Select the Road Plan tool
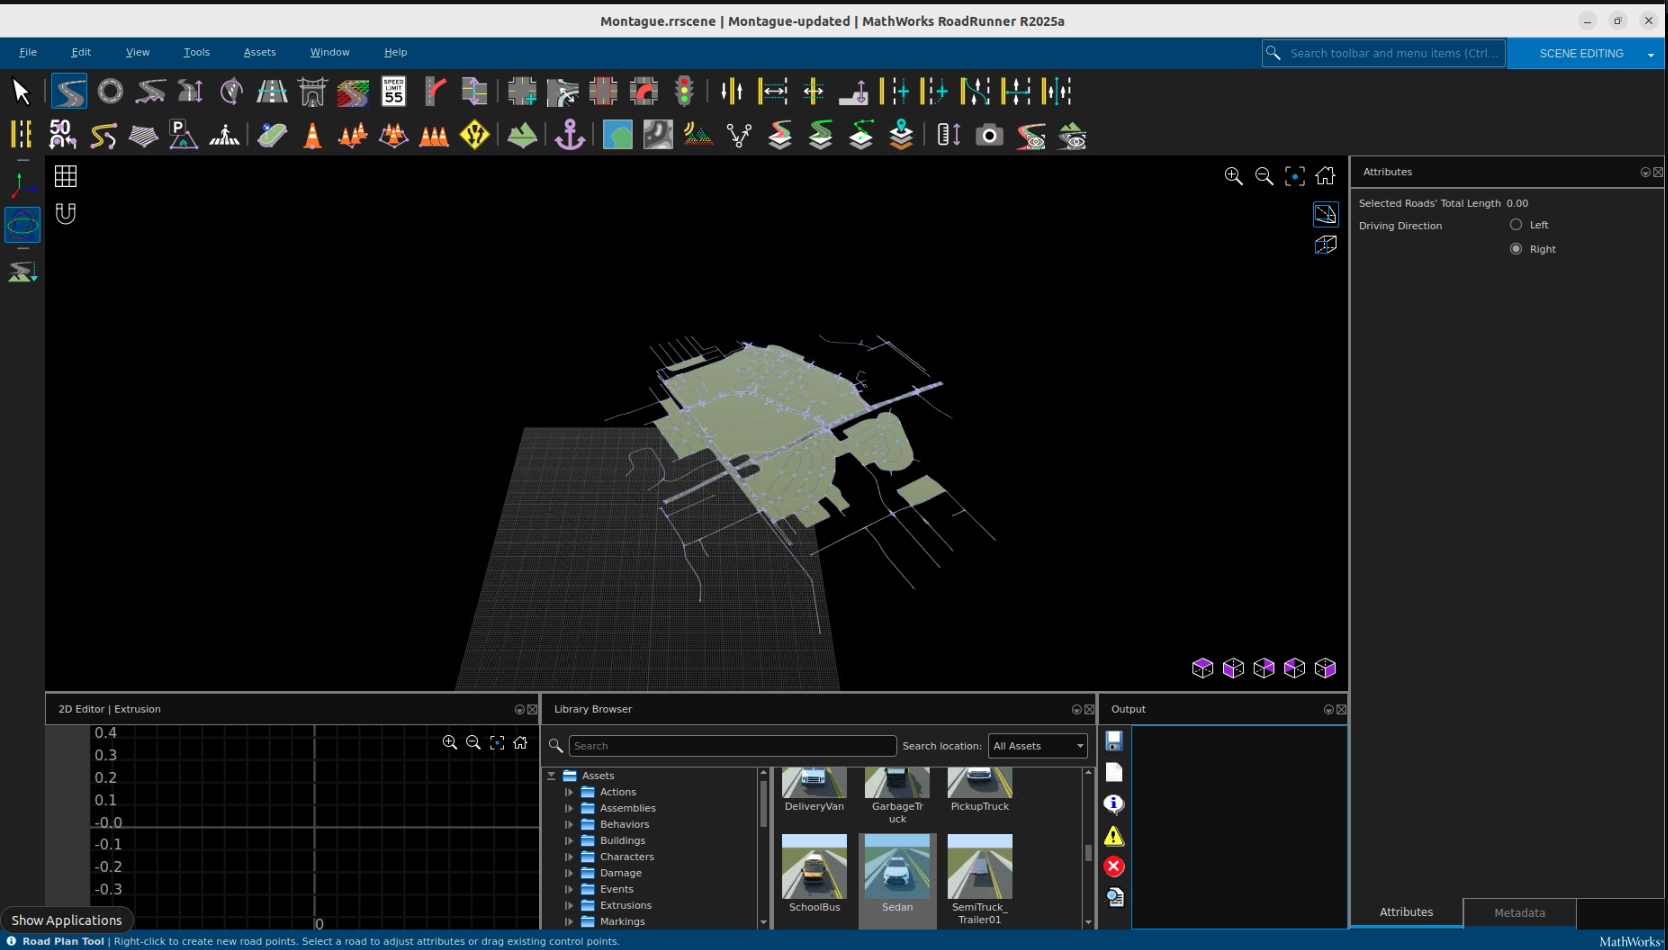1668x950 pixels. 69,92
